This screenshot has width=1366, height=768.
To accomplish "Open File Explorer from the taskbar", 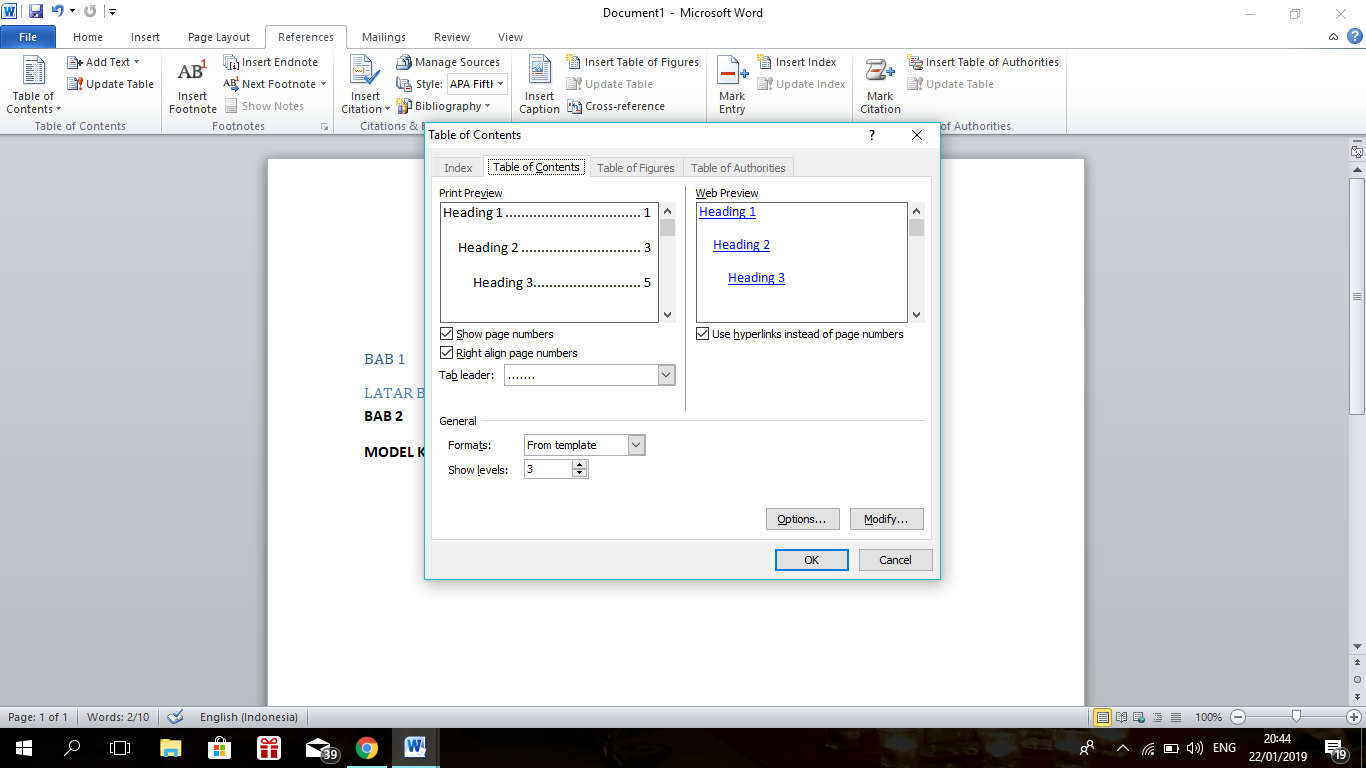I will [171, 748].
